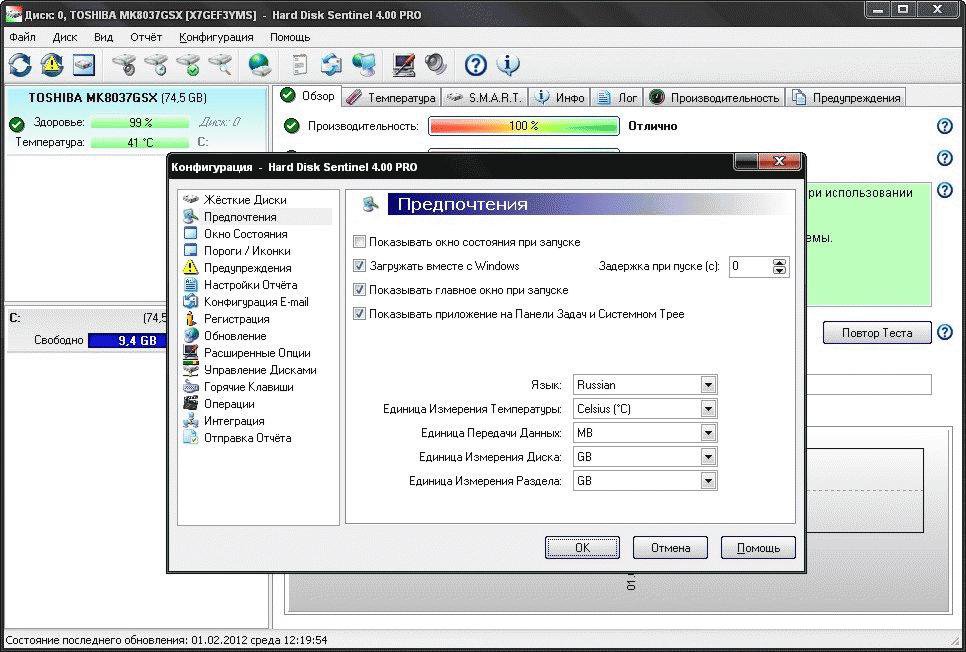Click the Задержка при пуске spinner arrows
Screen dimensions: 966x652
pos(779,266)
